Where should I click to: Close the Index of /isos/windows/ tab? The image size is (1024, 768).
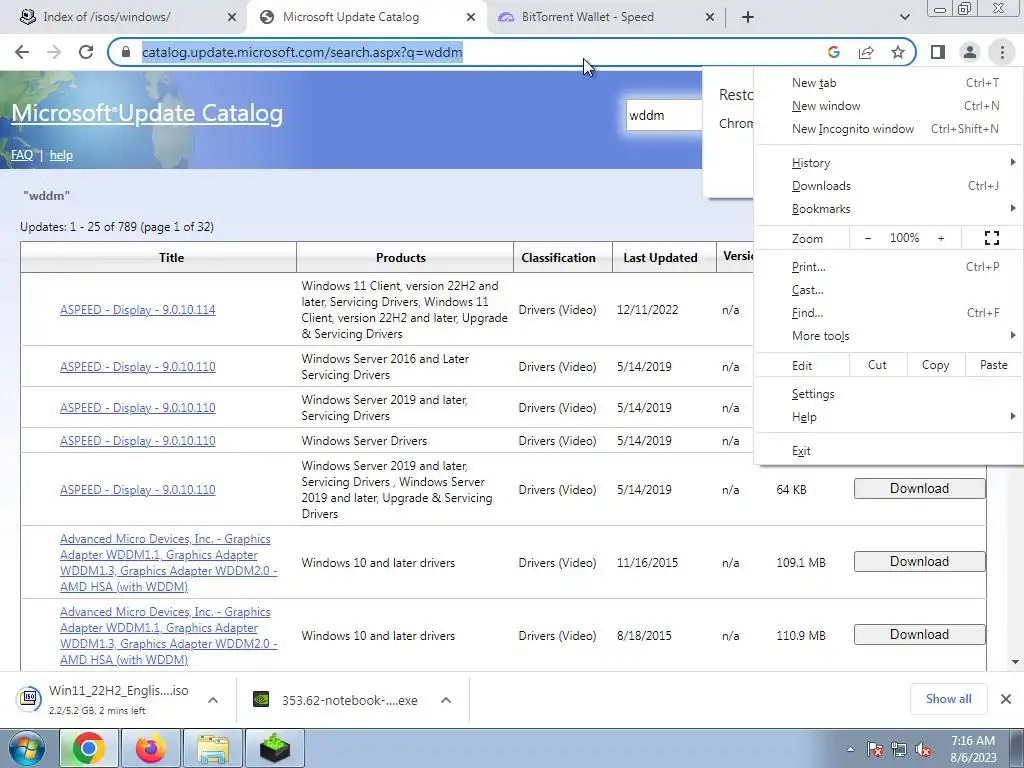(232, 18)
